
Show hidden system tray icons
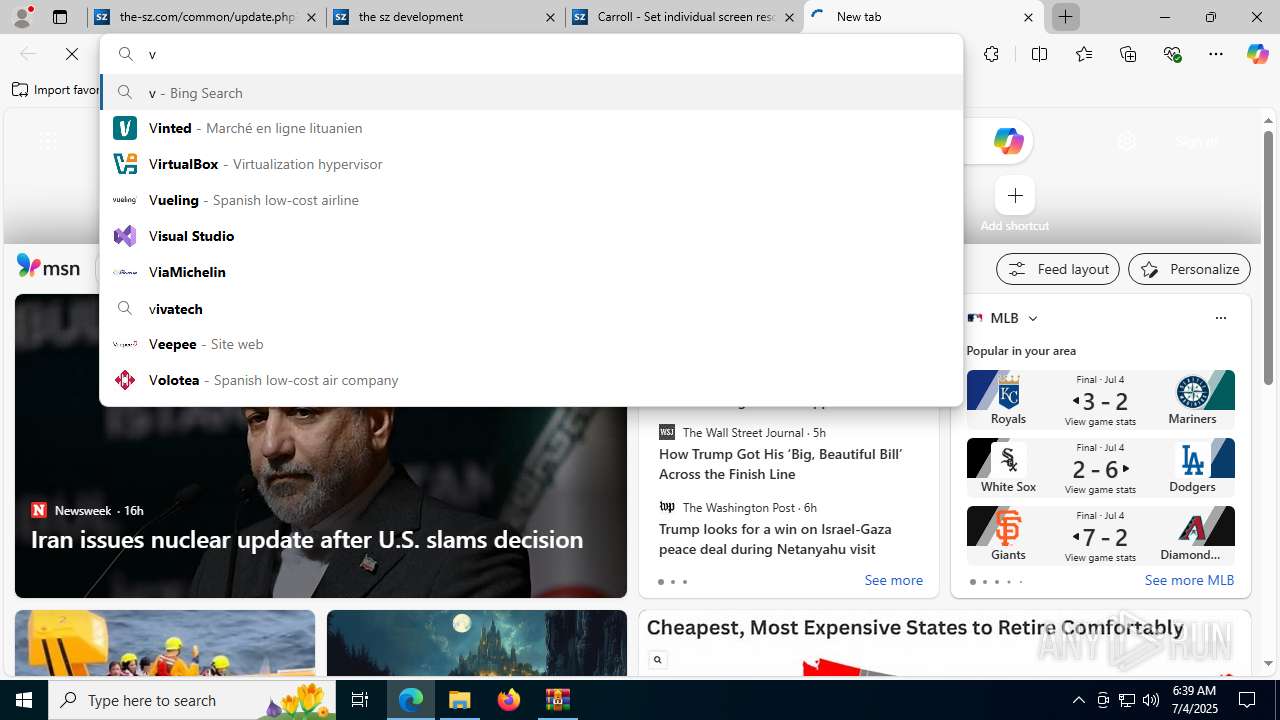1078,700
